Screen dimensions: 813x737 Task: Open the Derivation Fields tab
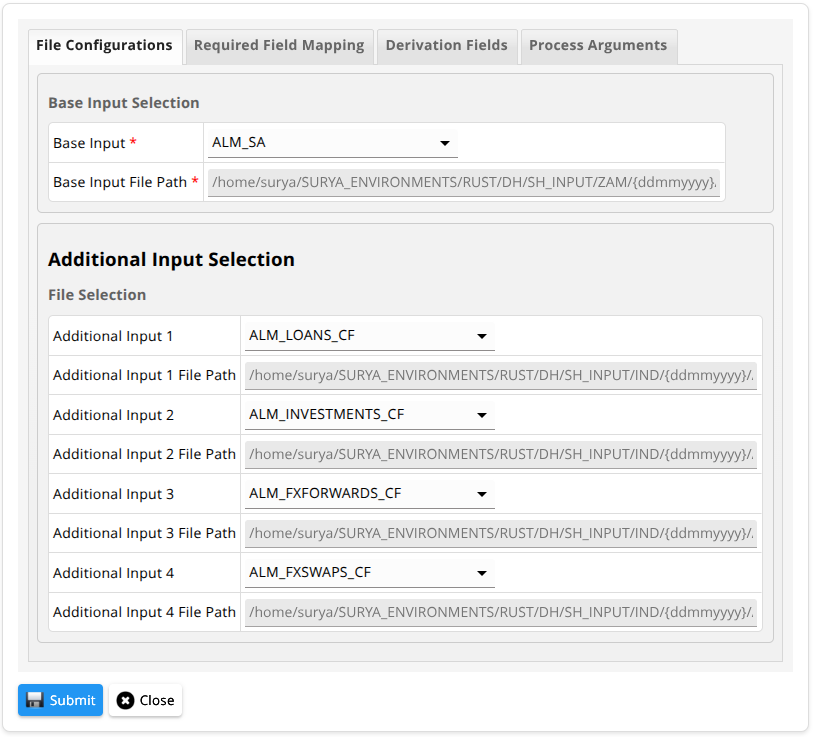coord(447,46)
